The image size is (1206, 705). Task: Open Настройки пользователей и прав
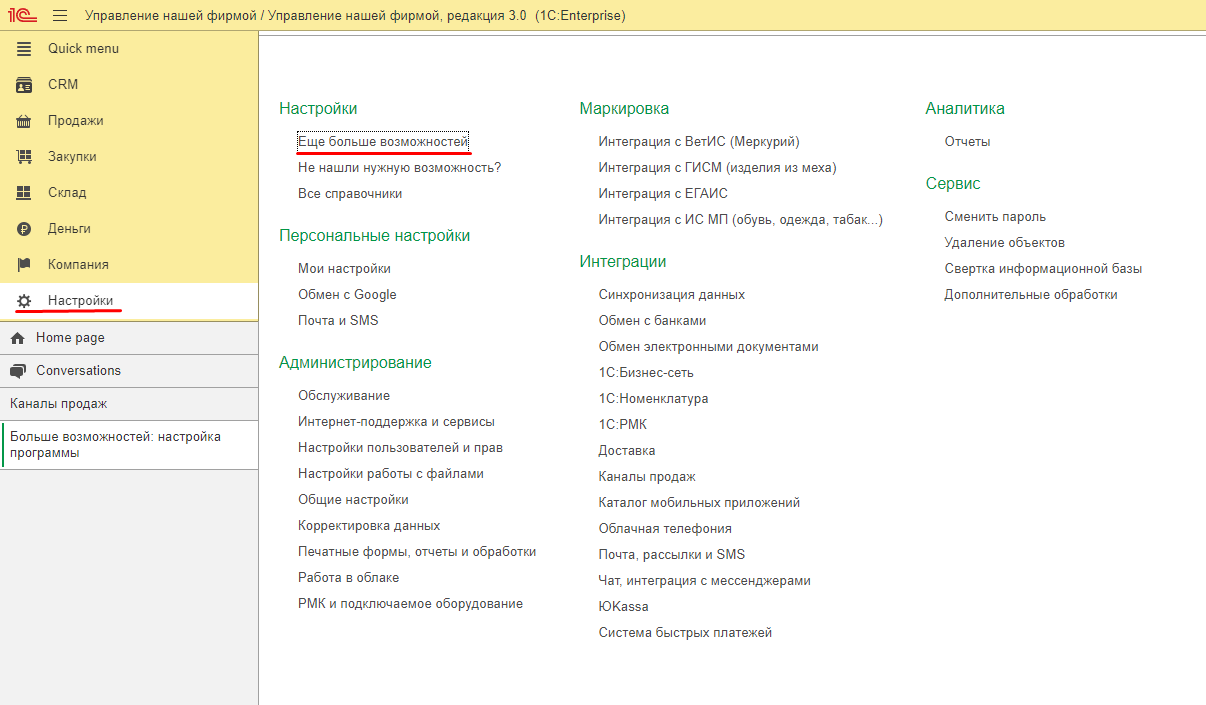[x=400, y=448]
